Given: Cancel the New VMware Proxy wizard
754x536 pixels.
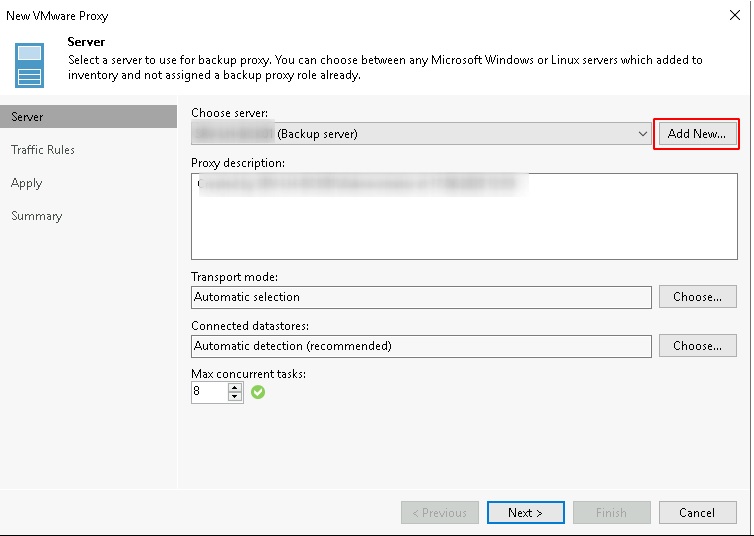Looking at the screenshot, I should pyautogui.click(x=697, y=512).
